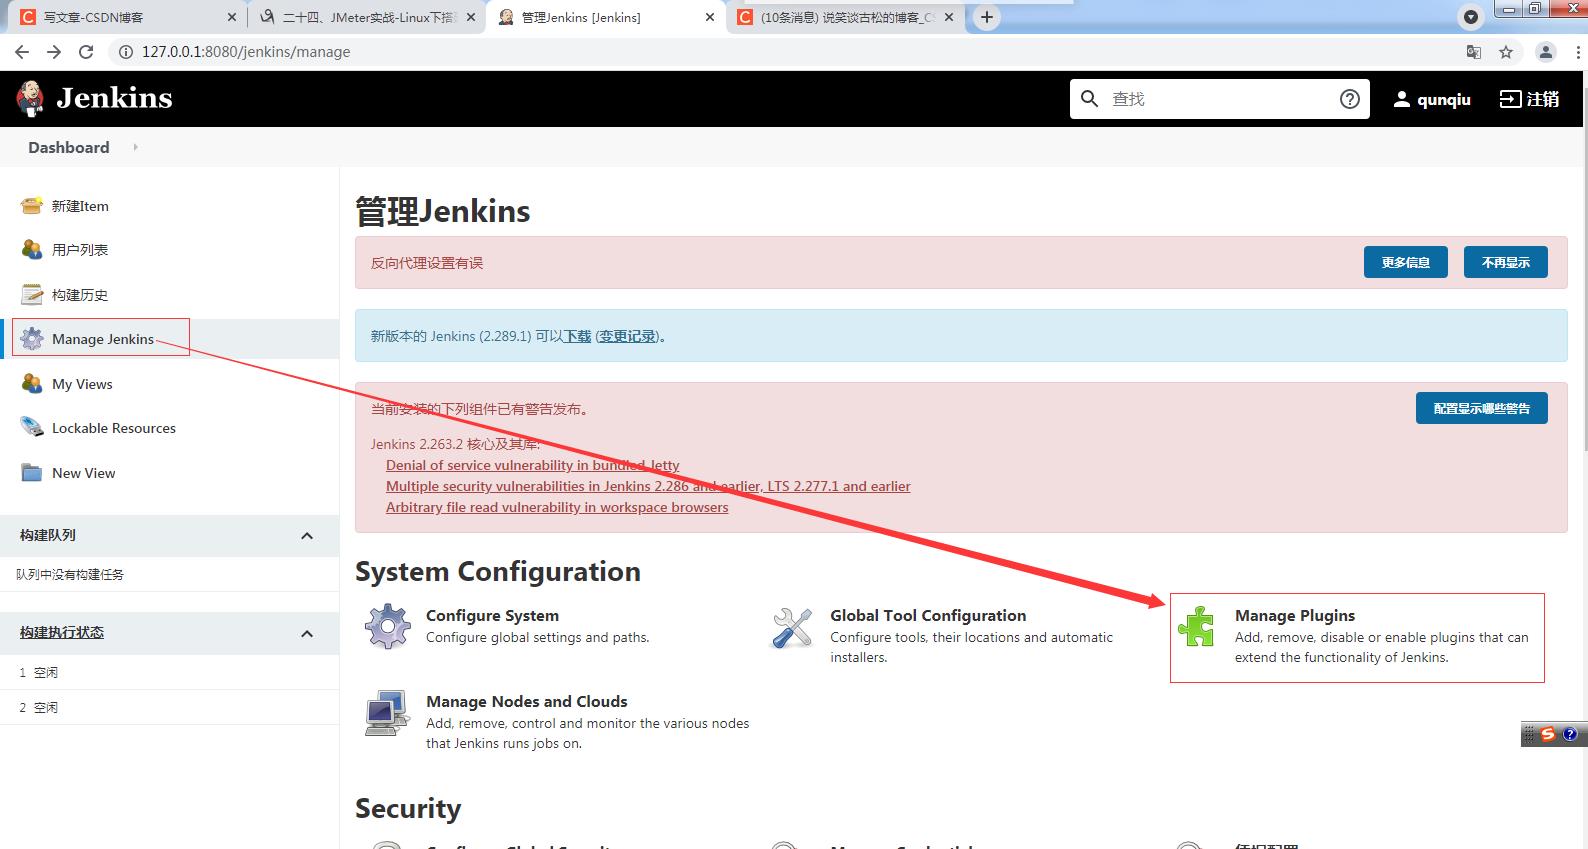The image size is (1588, 849).
Task: Click the Manage Nodes and Clouds computer icon
Action: 387,713
